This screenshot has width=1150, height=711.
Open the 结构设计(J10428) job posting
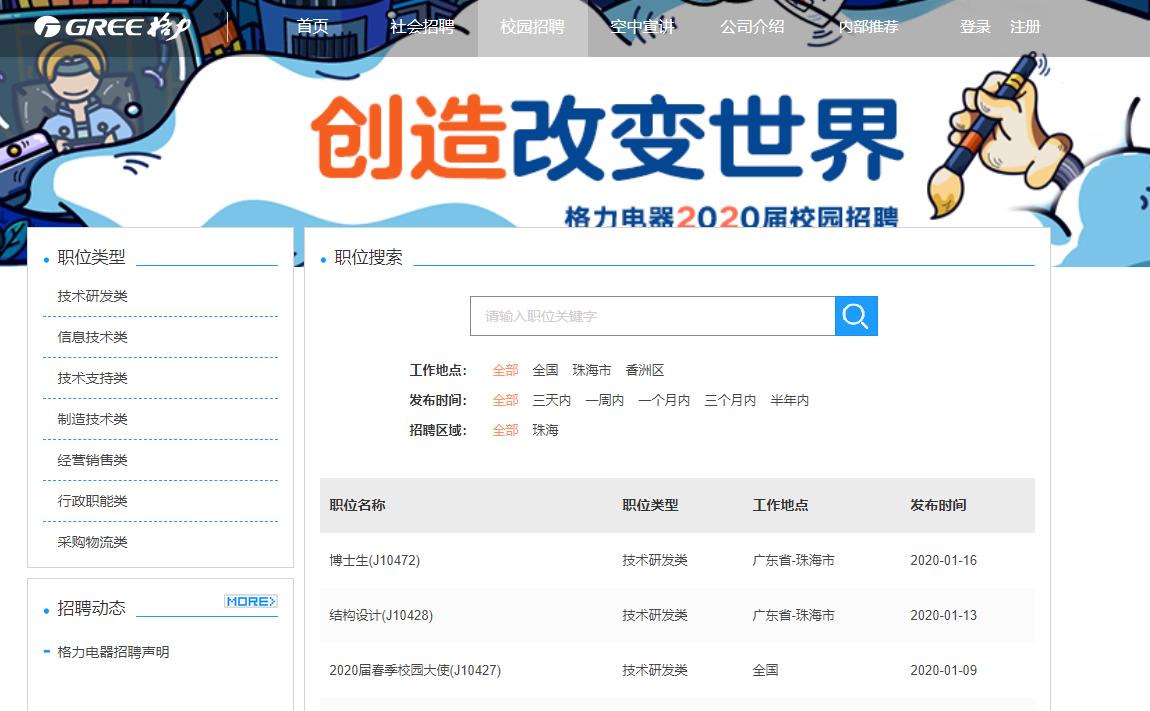381,616
